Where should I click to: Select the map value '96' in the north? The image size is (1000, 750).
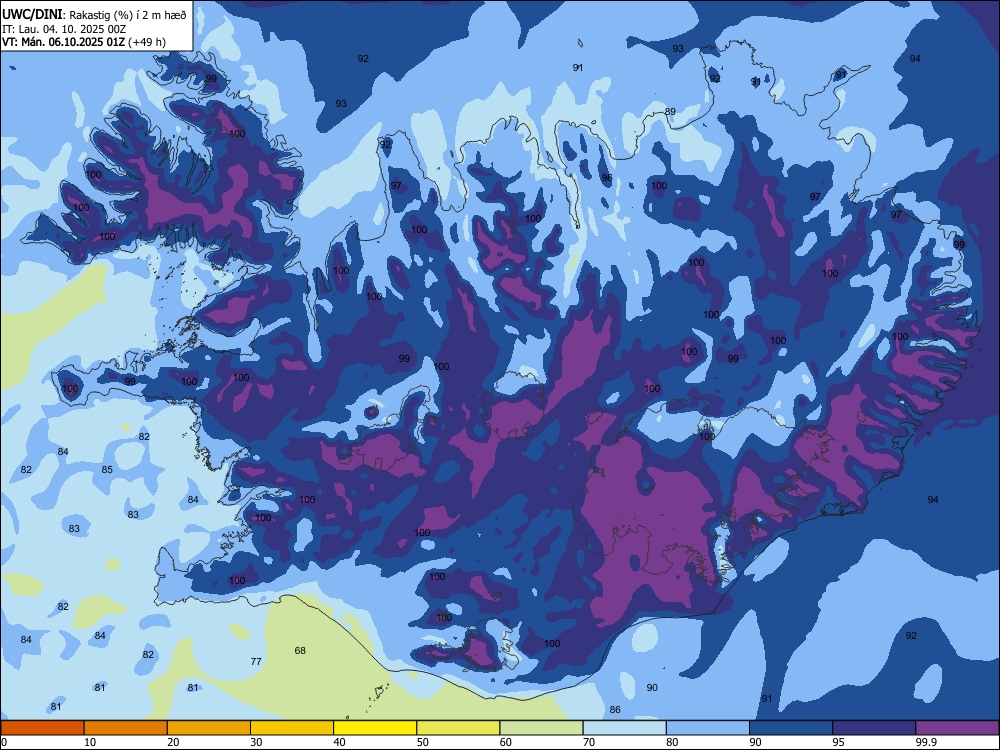pyautogui.click(x=607, y=178)
